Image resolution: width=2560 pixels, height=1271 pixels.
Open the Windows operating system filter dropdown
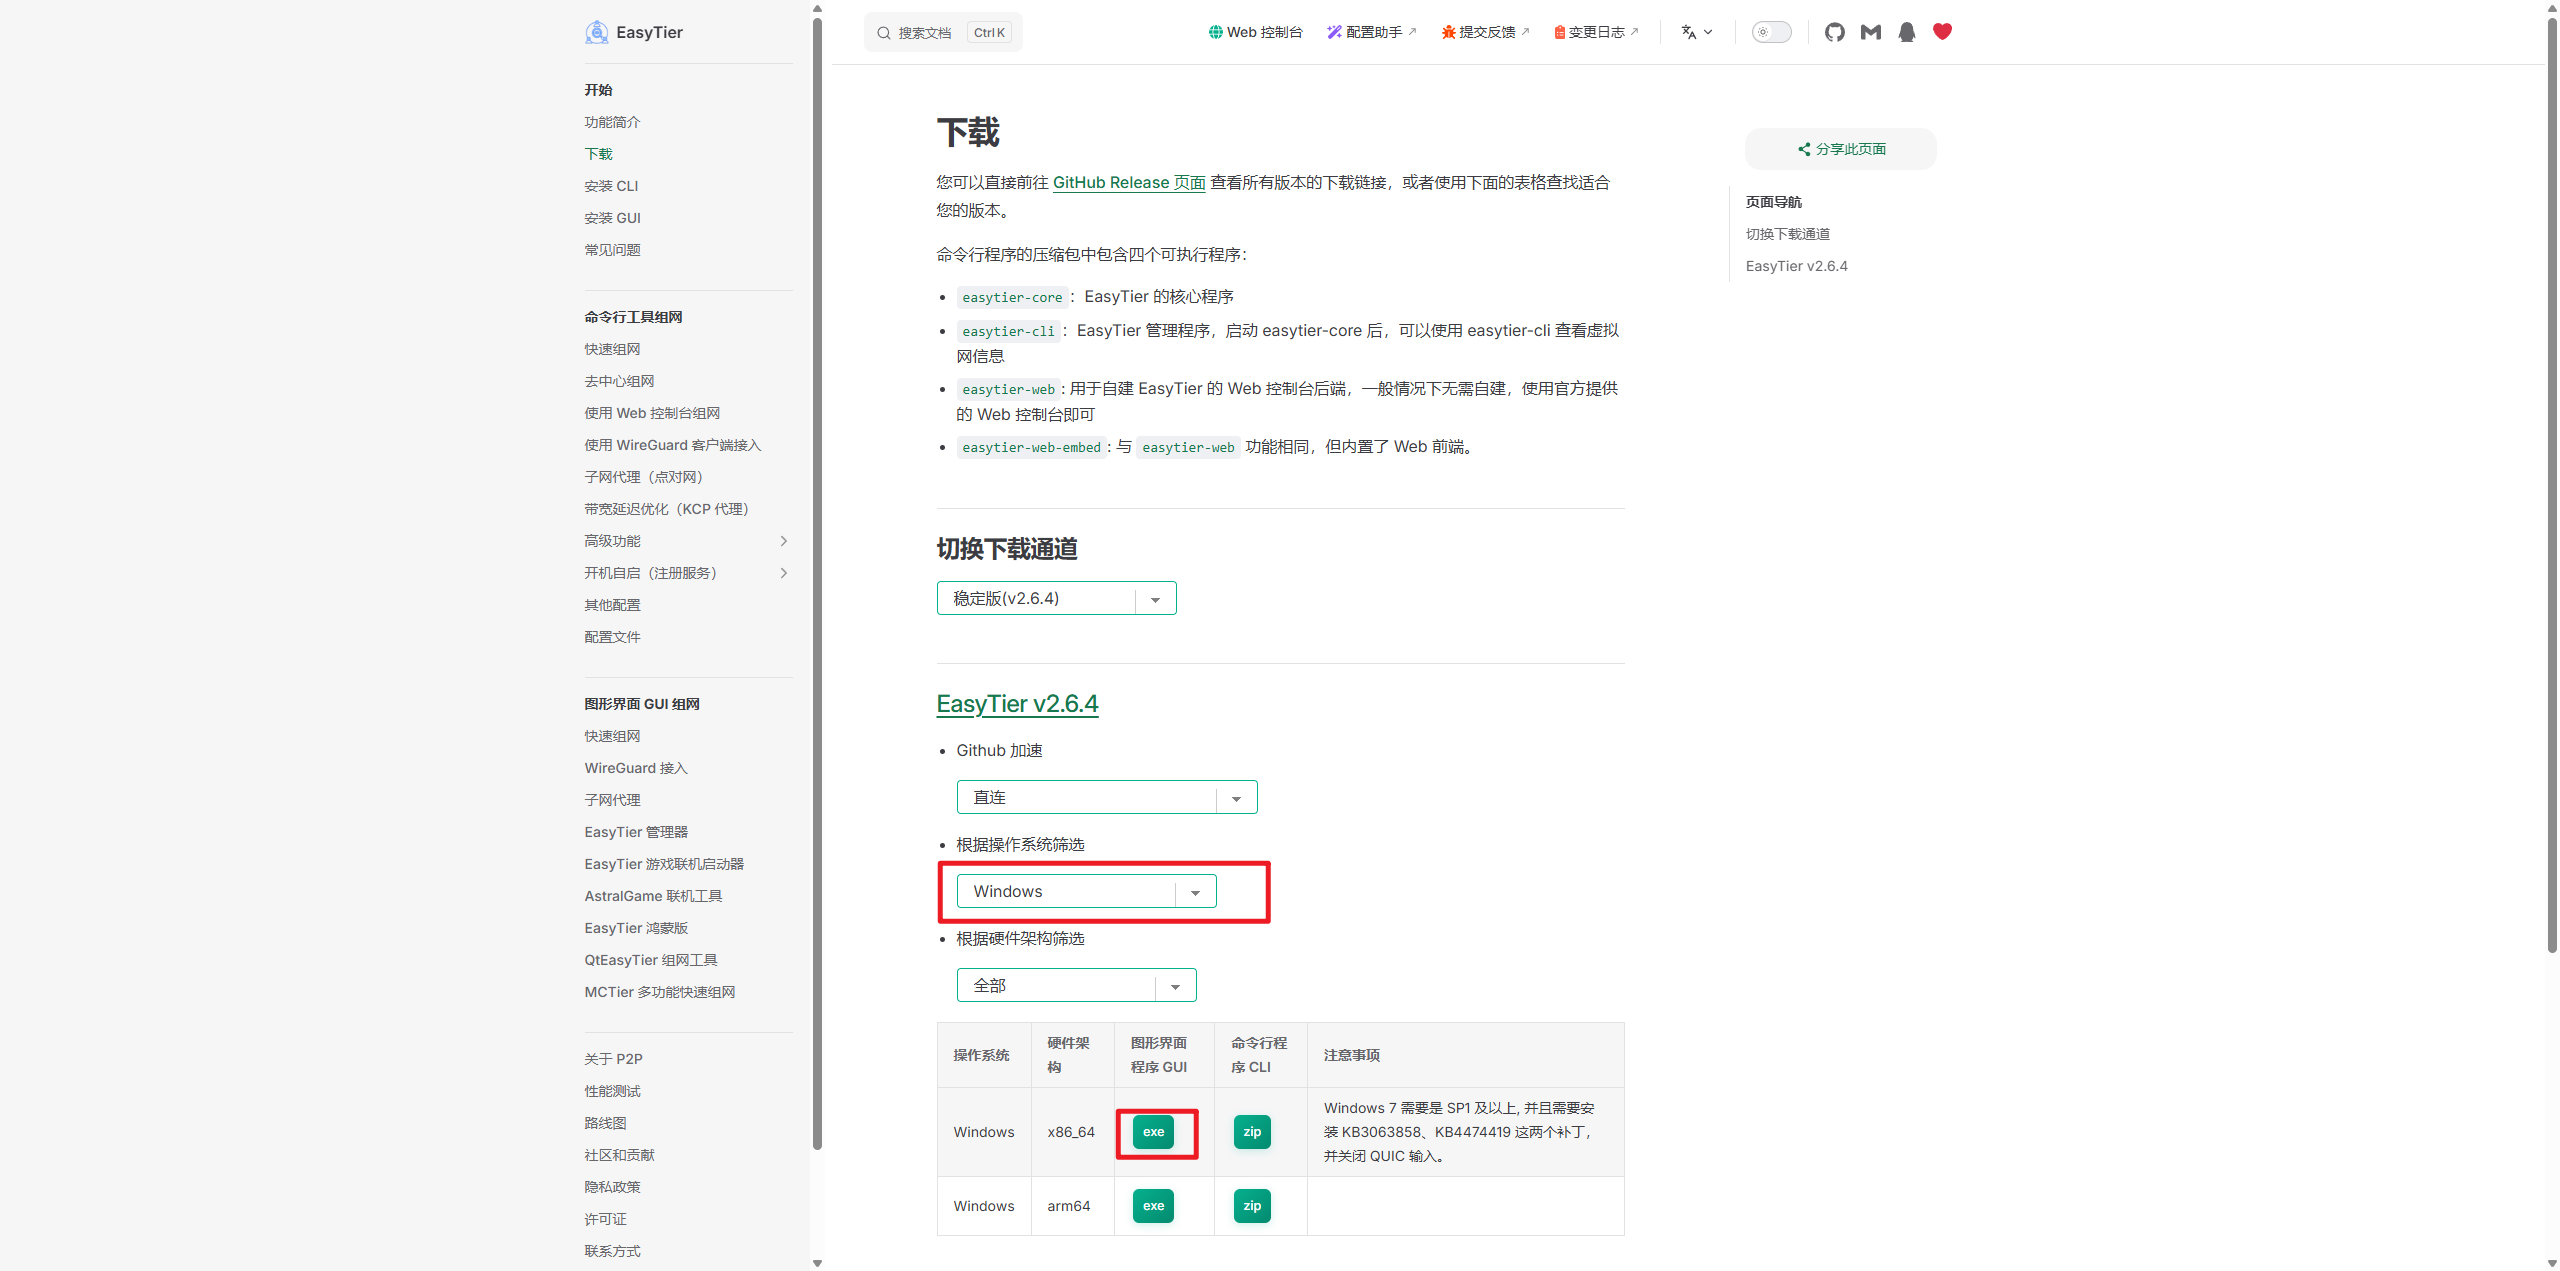click(1086, 891)
